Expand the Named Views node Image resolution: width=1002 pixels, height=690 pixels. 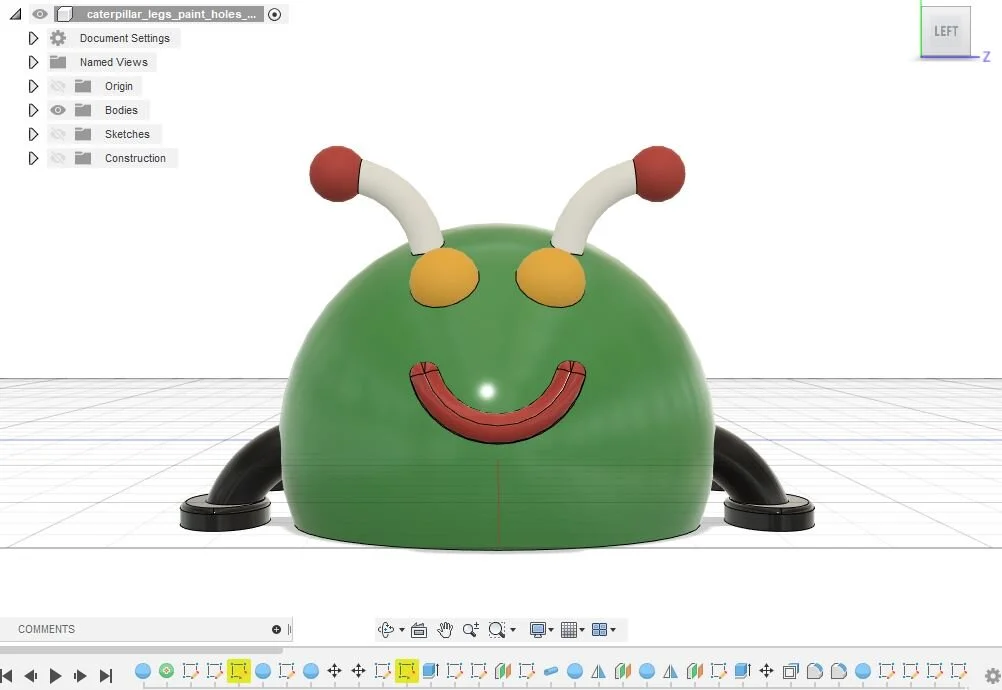(33, 62)
